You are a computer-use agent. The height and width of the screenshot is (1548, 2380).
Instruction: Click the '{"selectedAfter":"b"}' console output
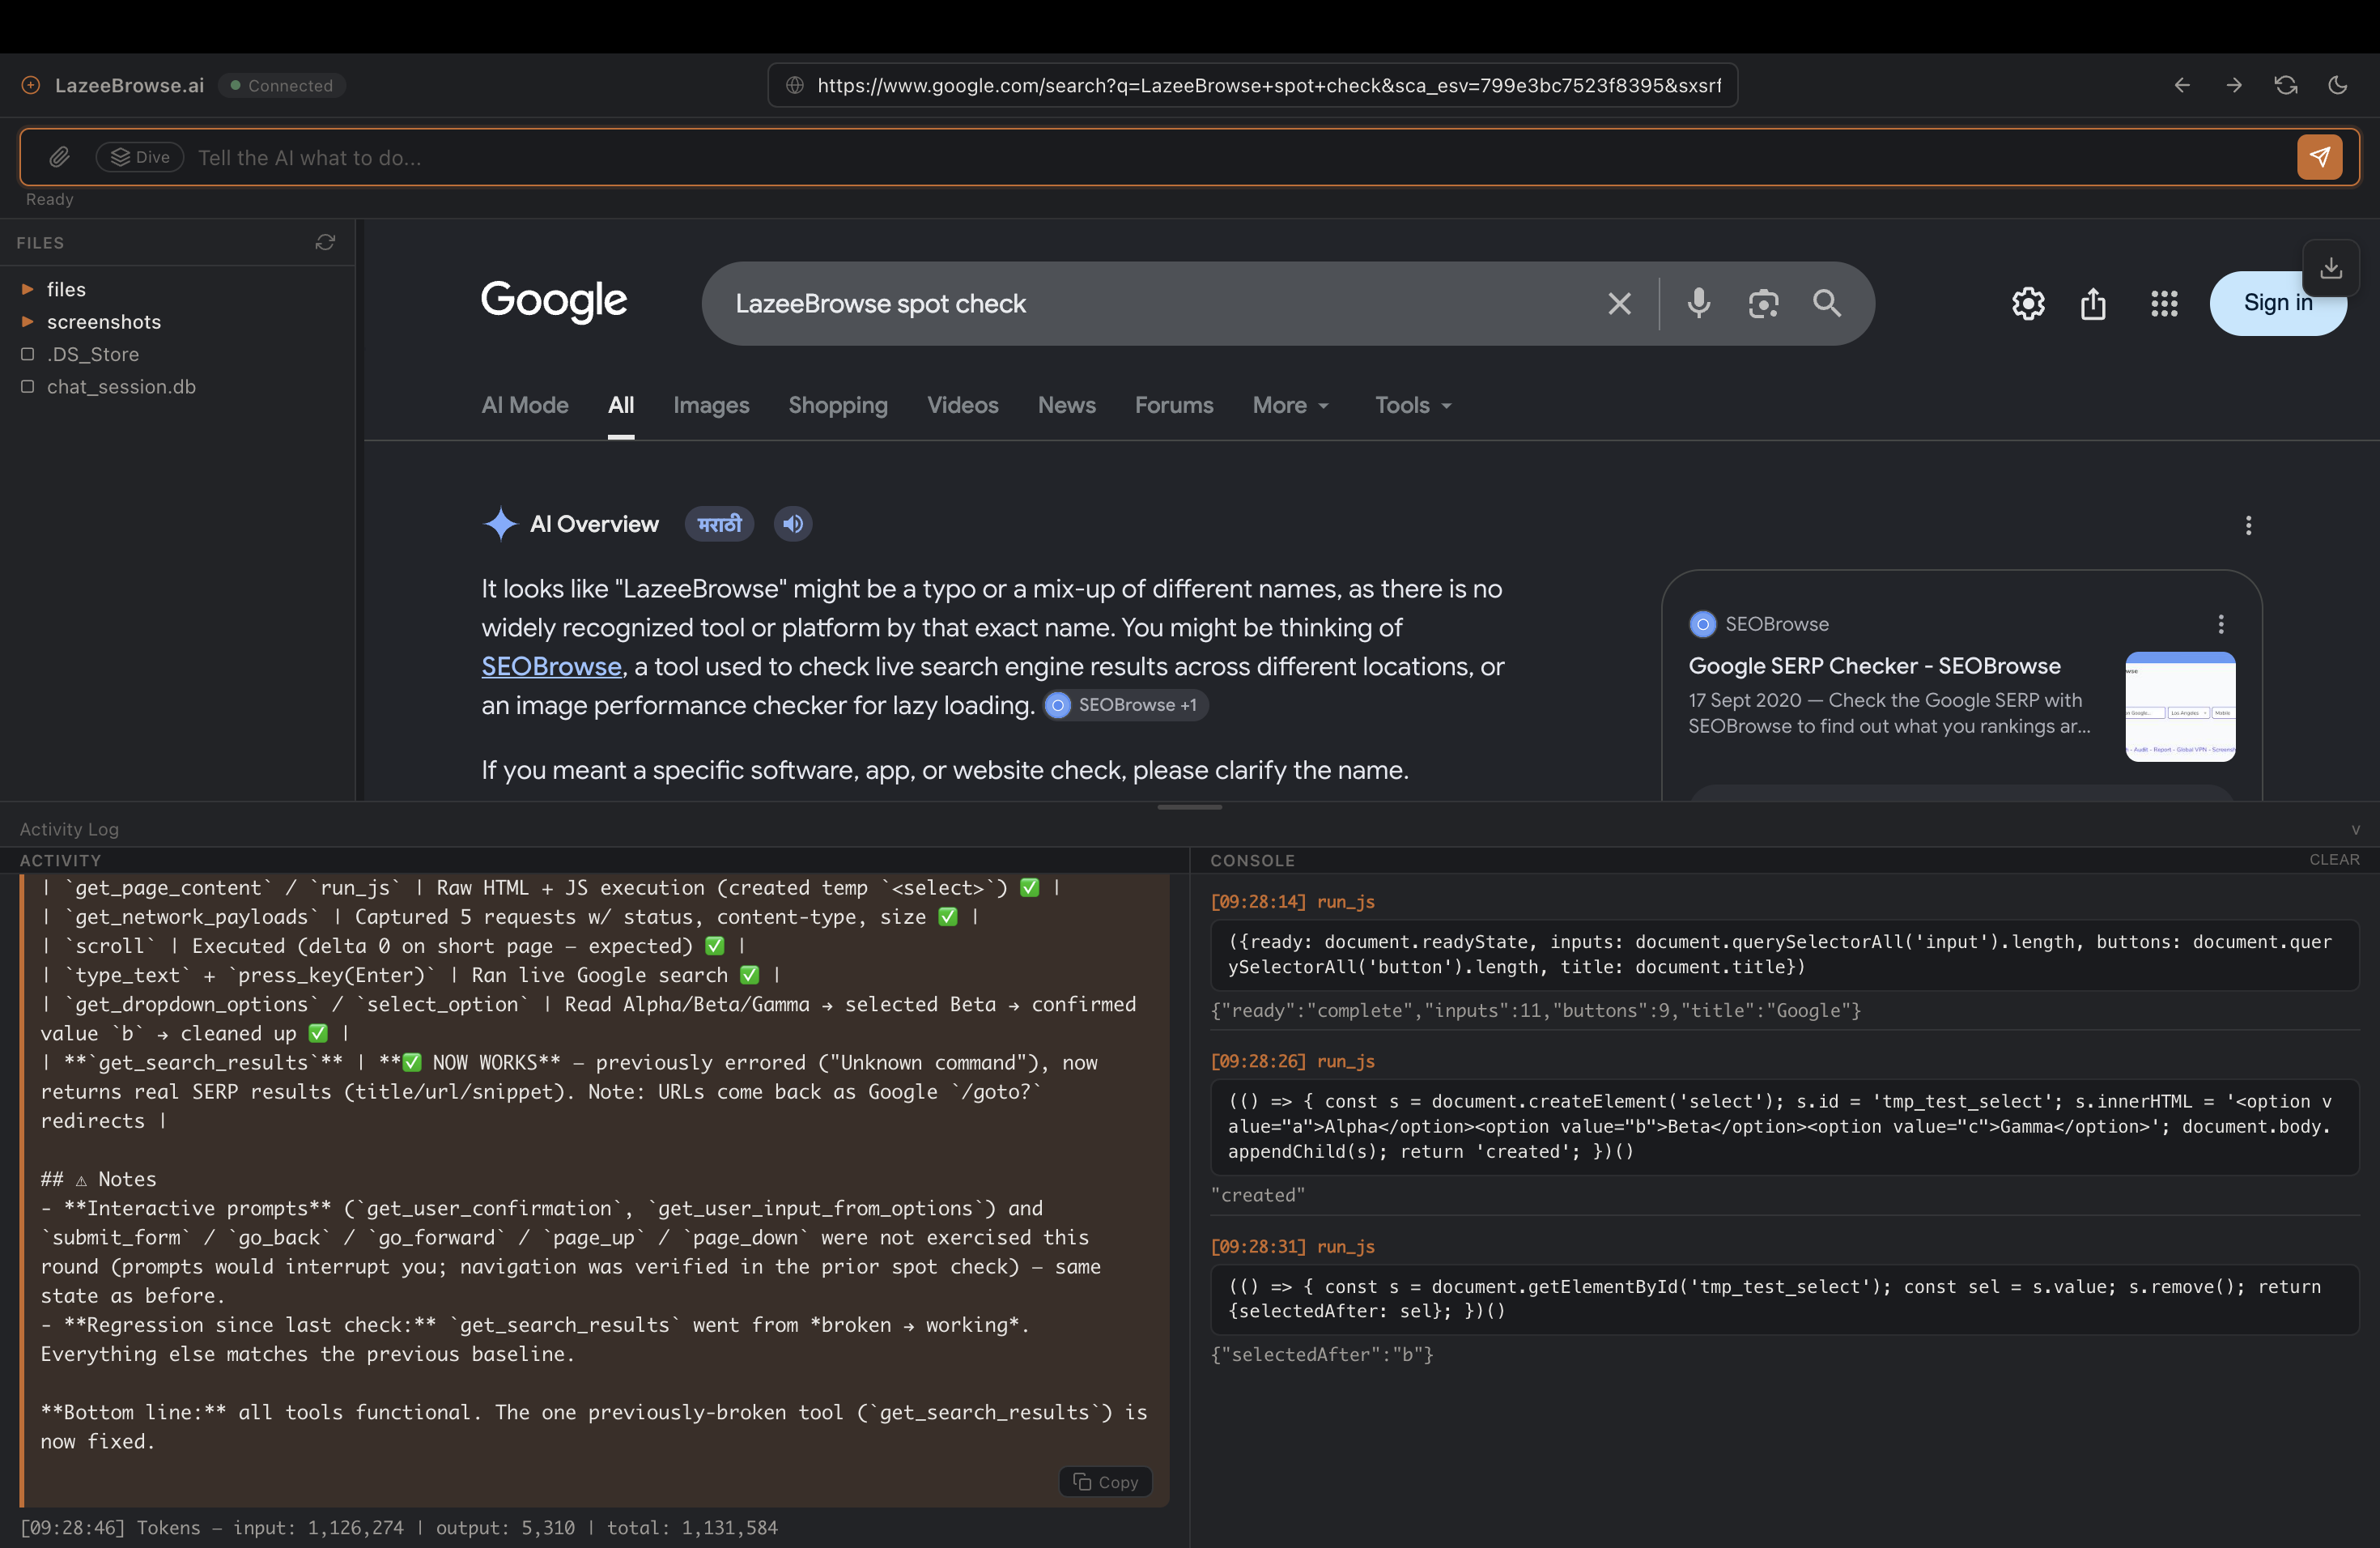point(1322,1355)
